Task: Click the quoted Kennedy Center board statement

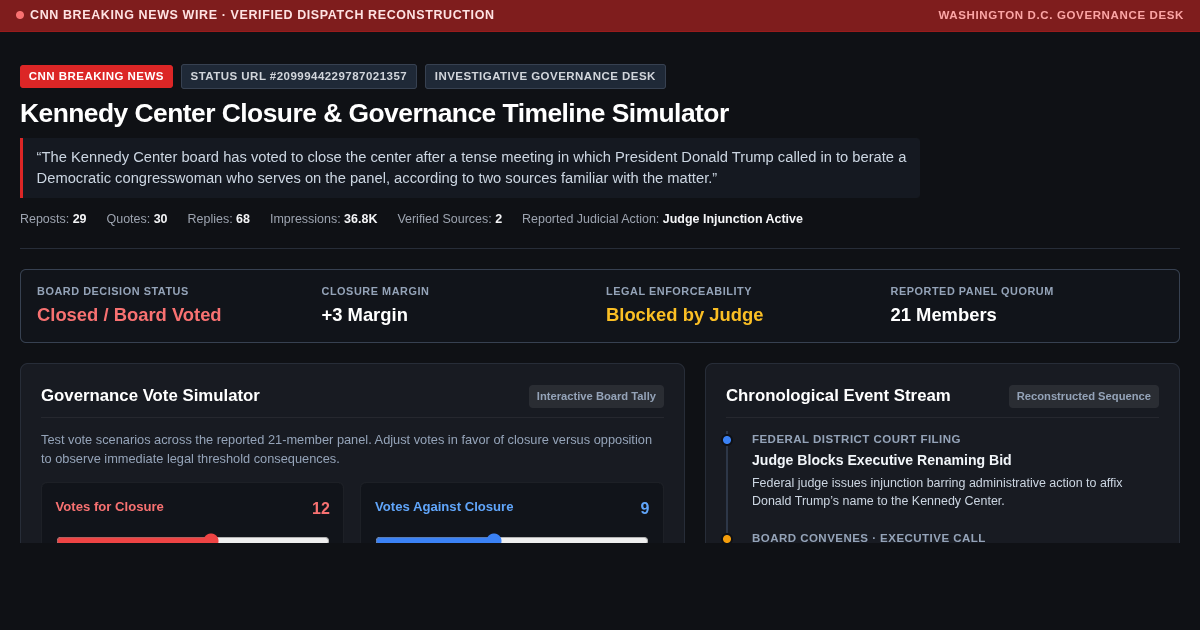Action: 471,168
